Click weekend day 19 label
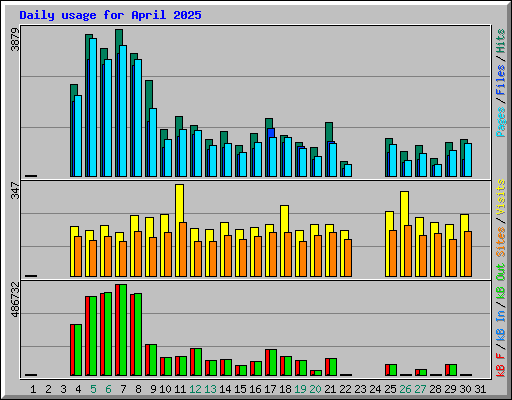Image resolution: width=512 pixels, height=400 pixels. click(300, 389)
